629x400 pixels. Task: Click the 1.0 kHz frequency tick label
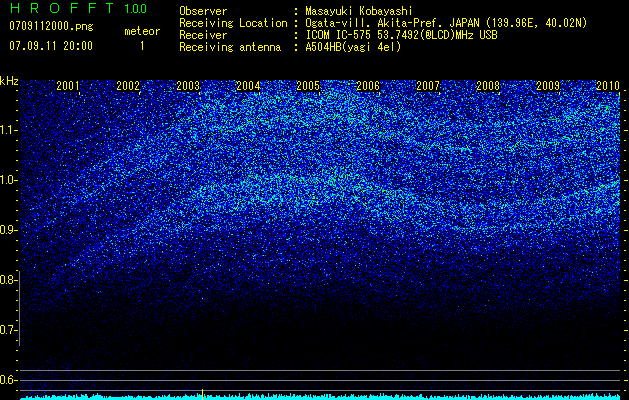pos(8,180)
